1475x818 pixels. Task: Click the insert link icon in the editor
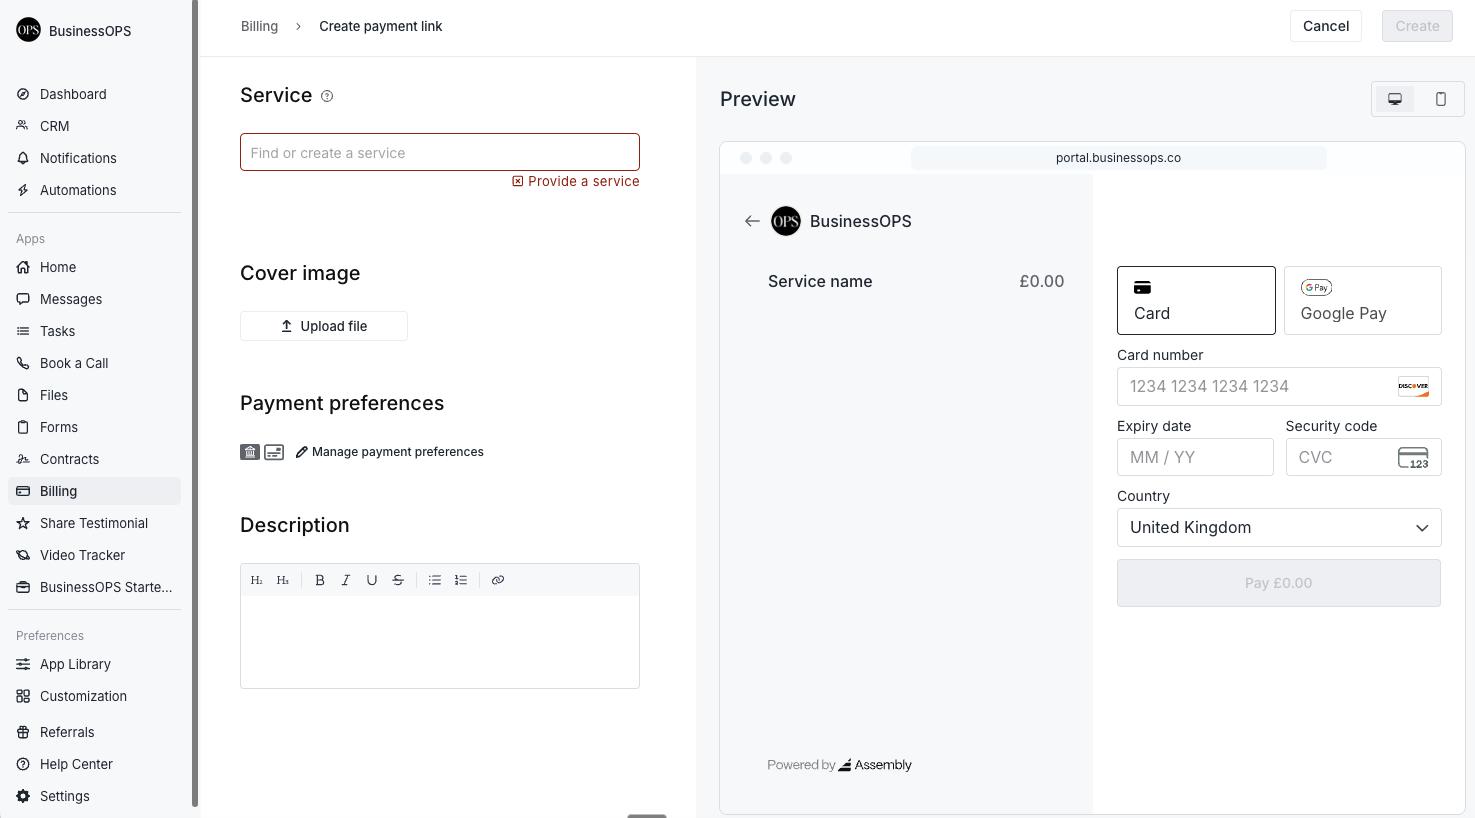pyautogui.click(x=498, y=579)
